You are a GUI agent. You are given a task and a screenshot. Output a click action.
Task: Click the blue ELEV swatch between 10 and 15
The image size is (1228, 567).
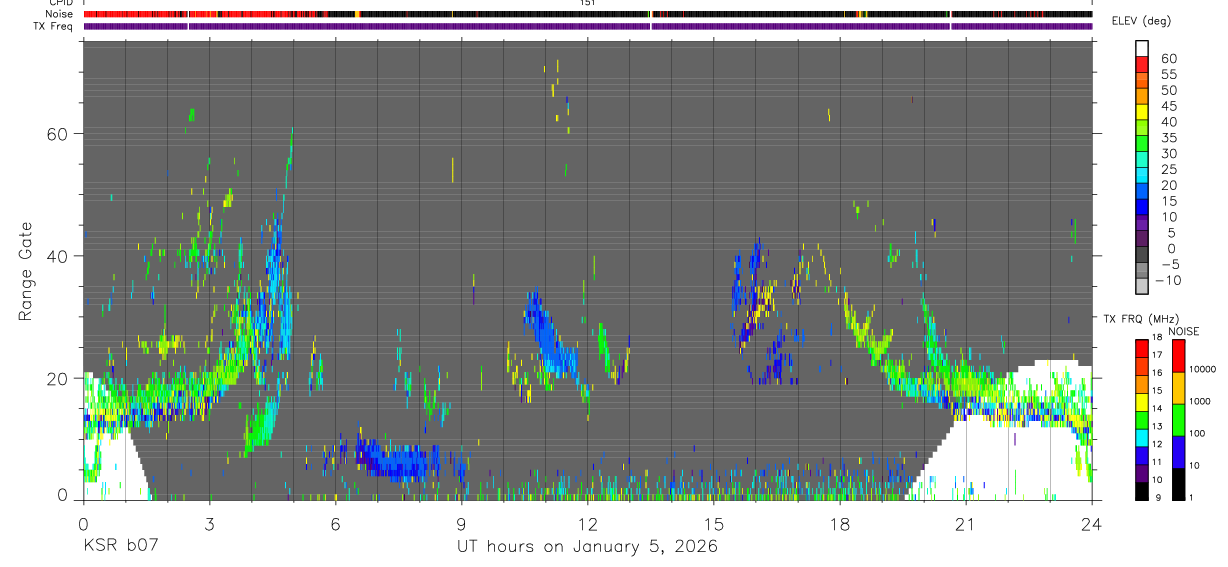point(1142,209)
